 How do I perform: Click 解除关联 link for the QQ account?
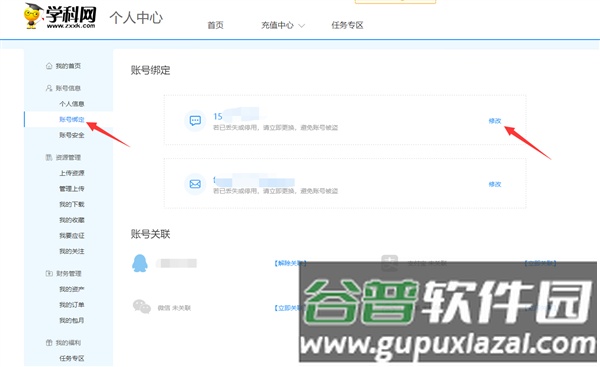point(290,263)
